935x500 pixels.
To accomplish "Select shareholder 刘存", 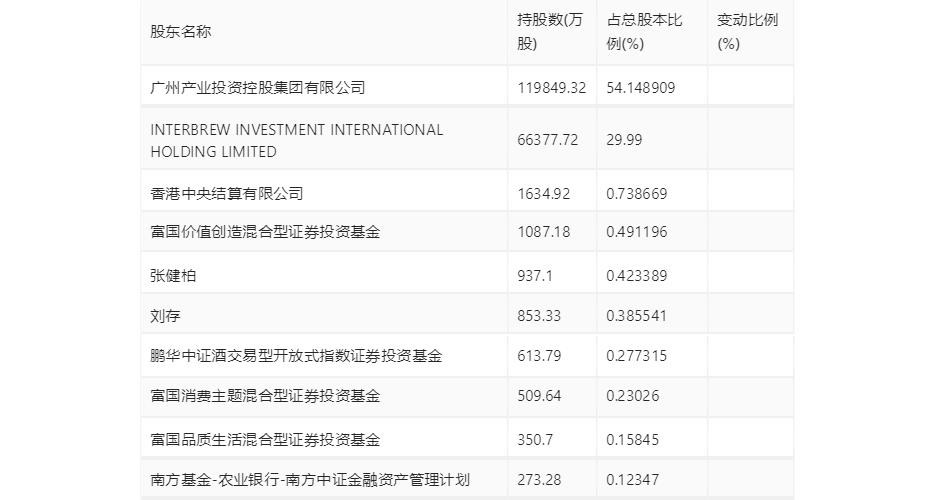I will pyautogui.click(x=165, y=316).
